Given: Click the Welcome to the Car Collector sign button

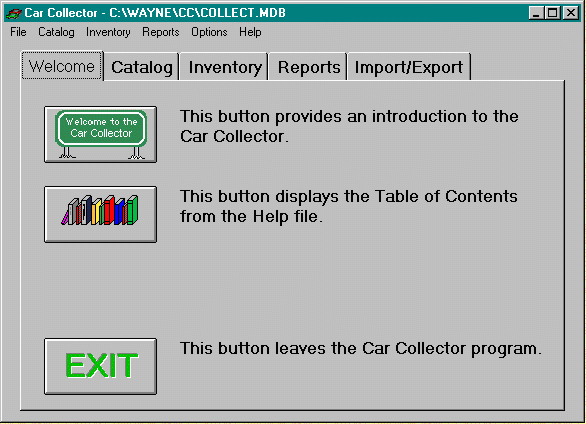Looking at the screenshot, I should click(x=100, y=134).
